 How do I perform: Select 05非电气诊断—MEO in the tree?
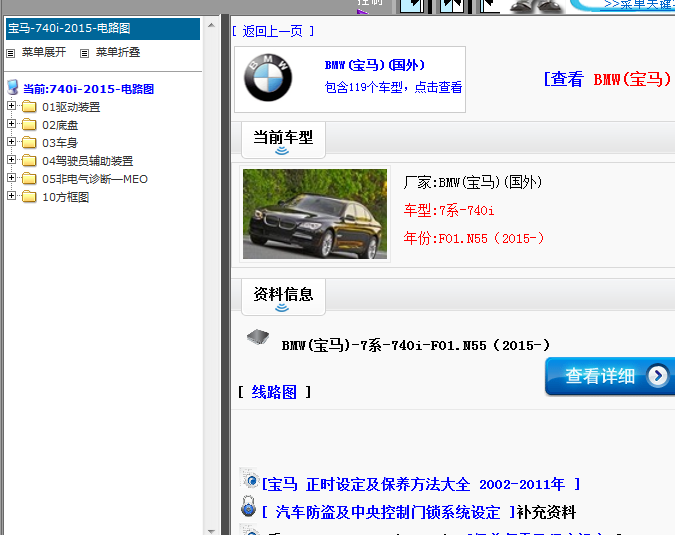pos(95,179)
